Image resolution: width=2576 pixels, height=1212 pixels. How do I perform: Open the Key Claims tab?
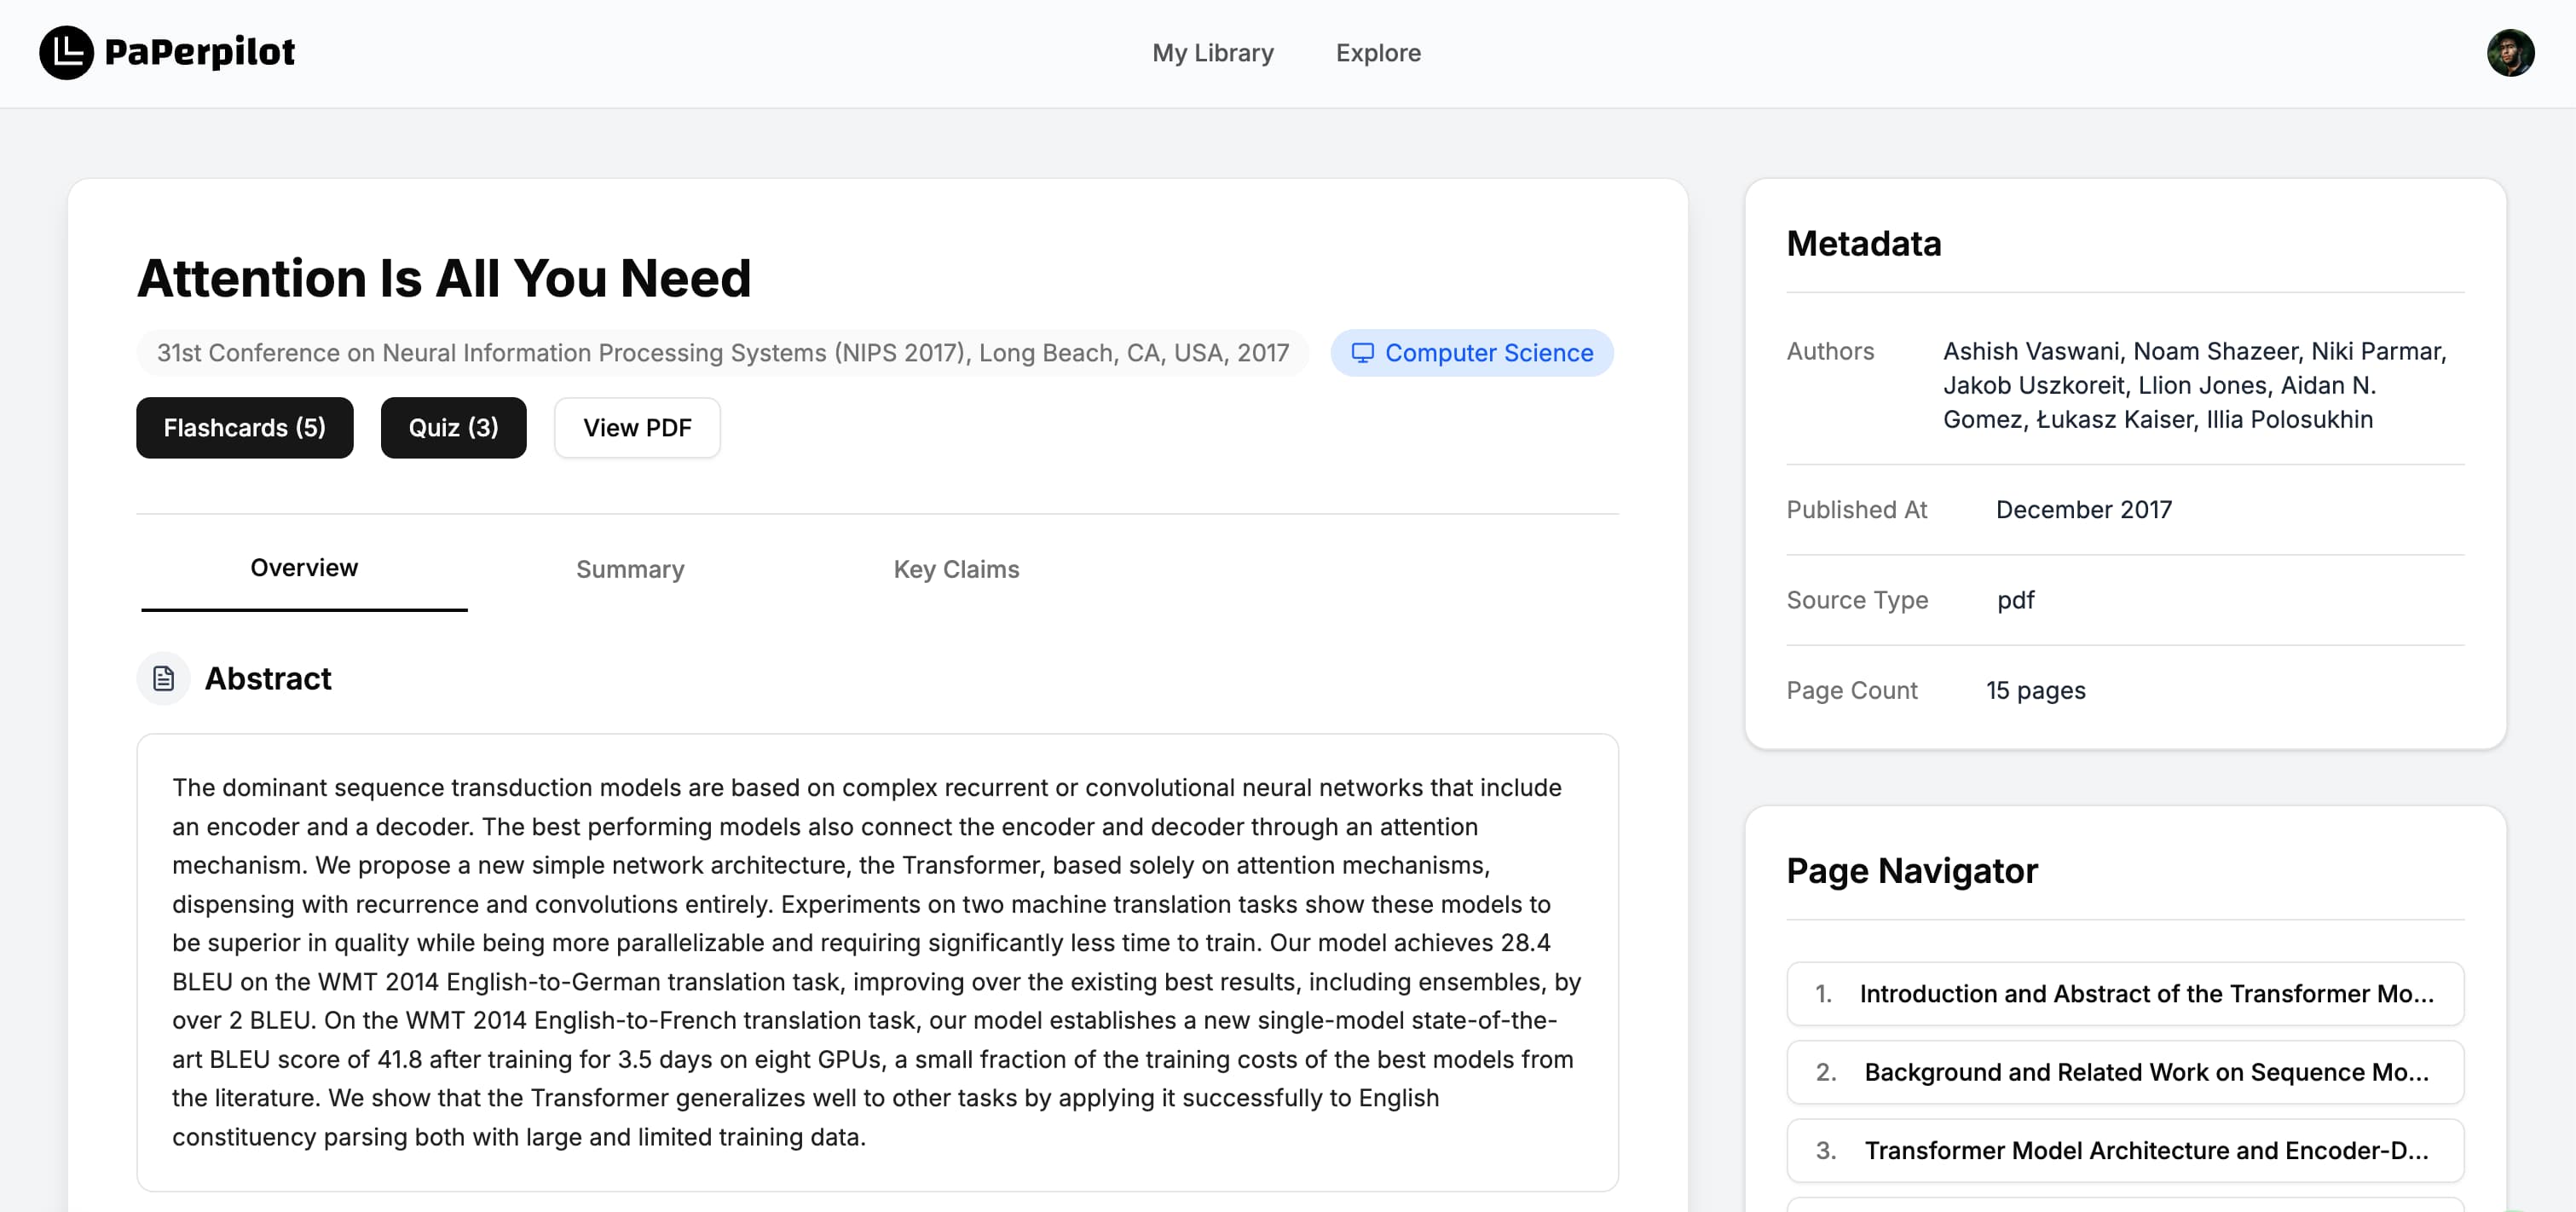coord(956,569)
